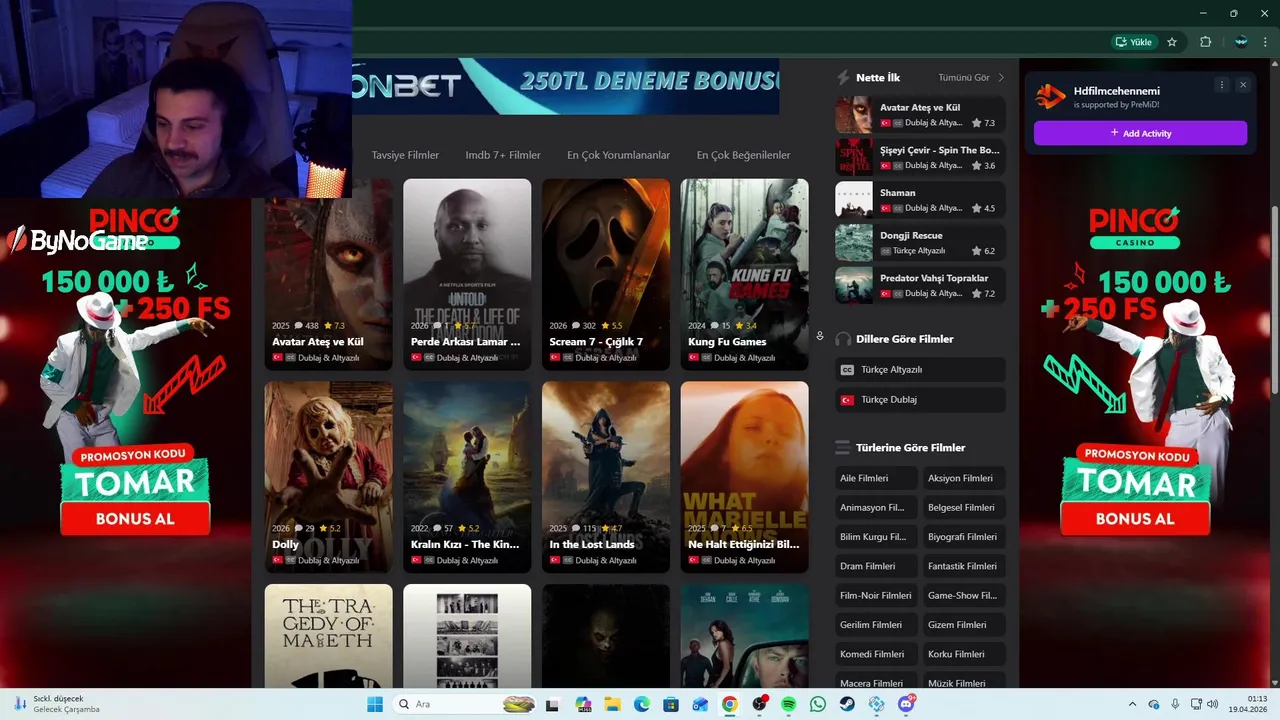This screenshot has width=1280, height=720.
Task: Choose the Belgesel Filmleri genre
Action: point(964,507)
